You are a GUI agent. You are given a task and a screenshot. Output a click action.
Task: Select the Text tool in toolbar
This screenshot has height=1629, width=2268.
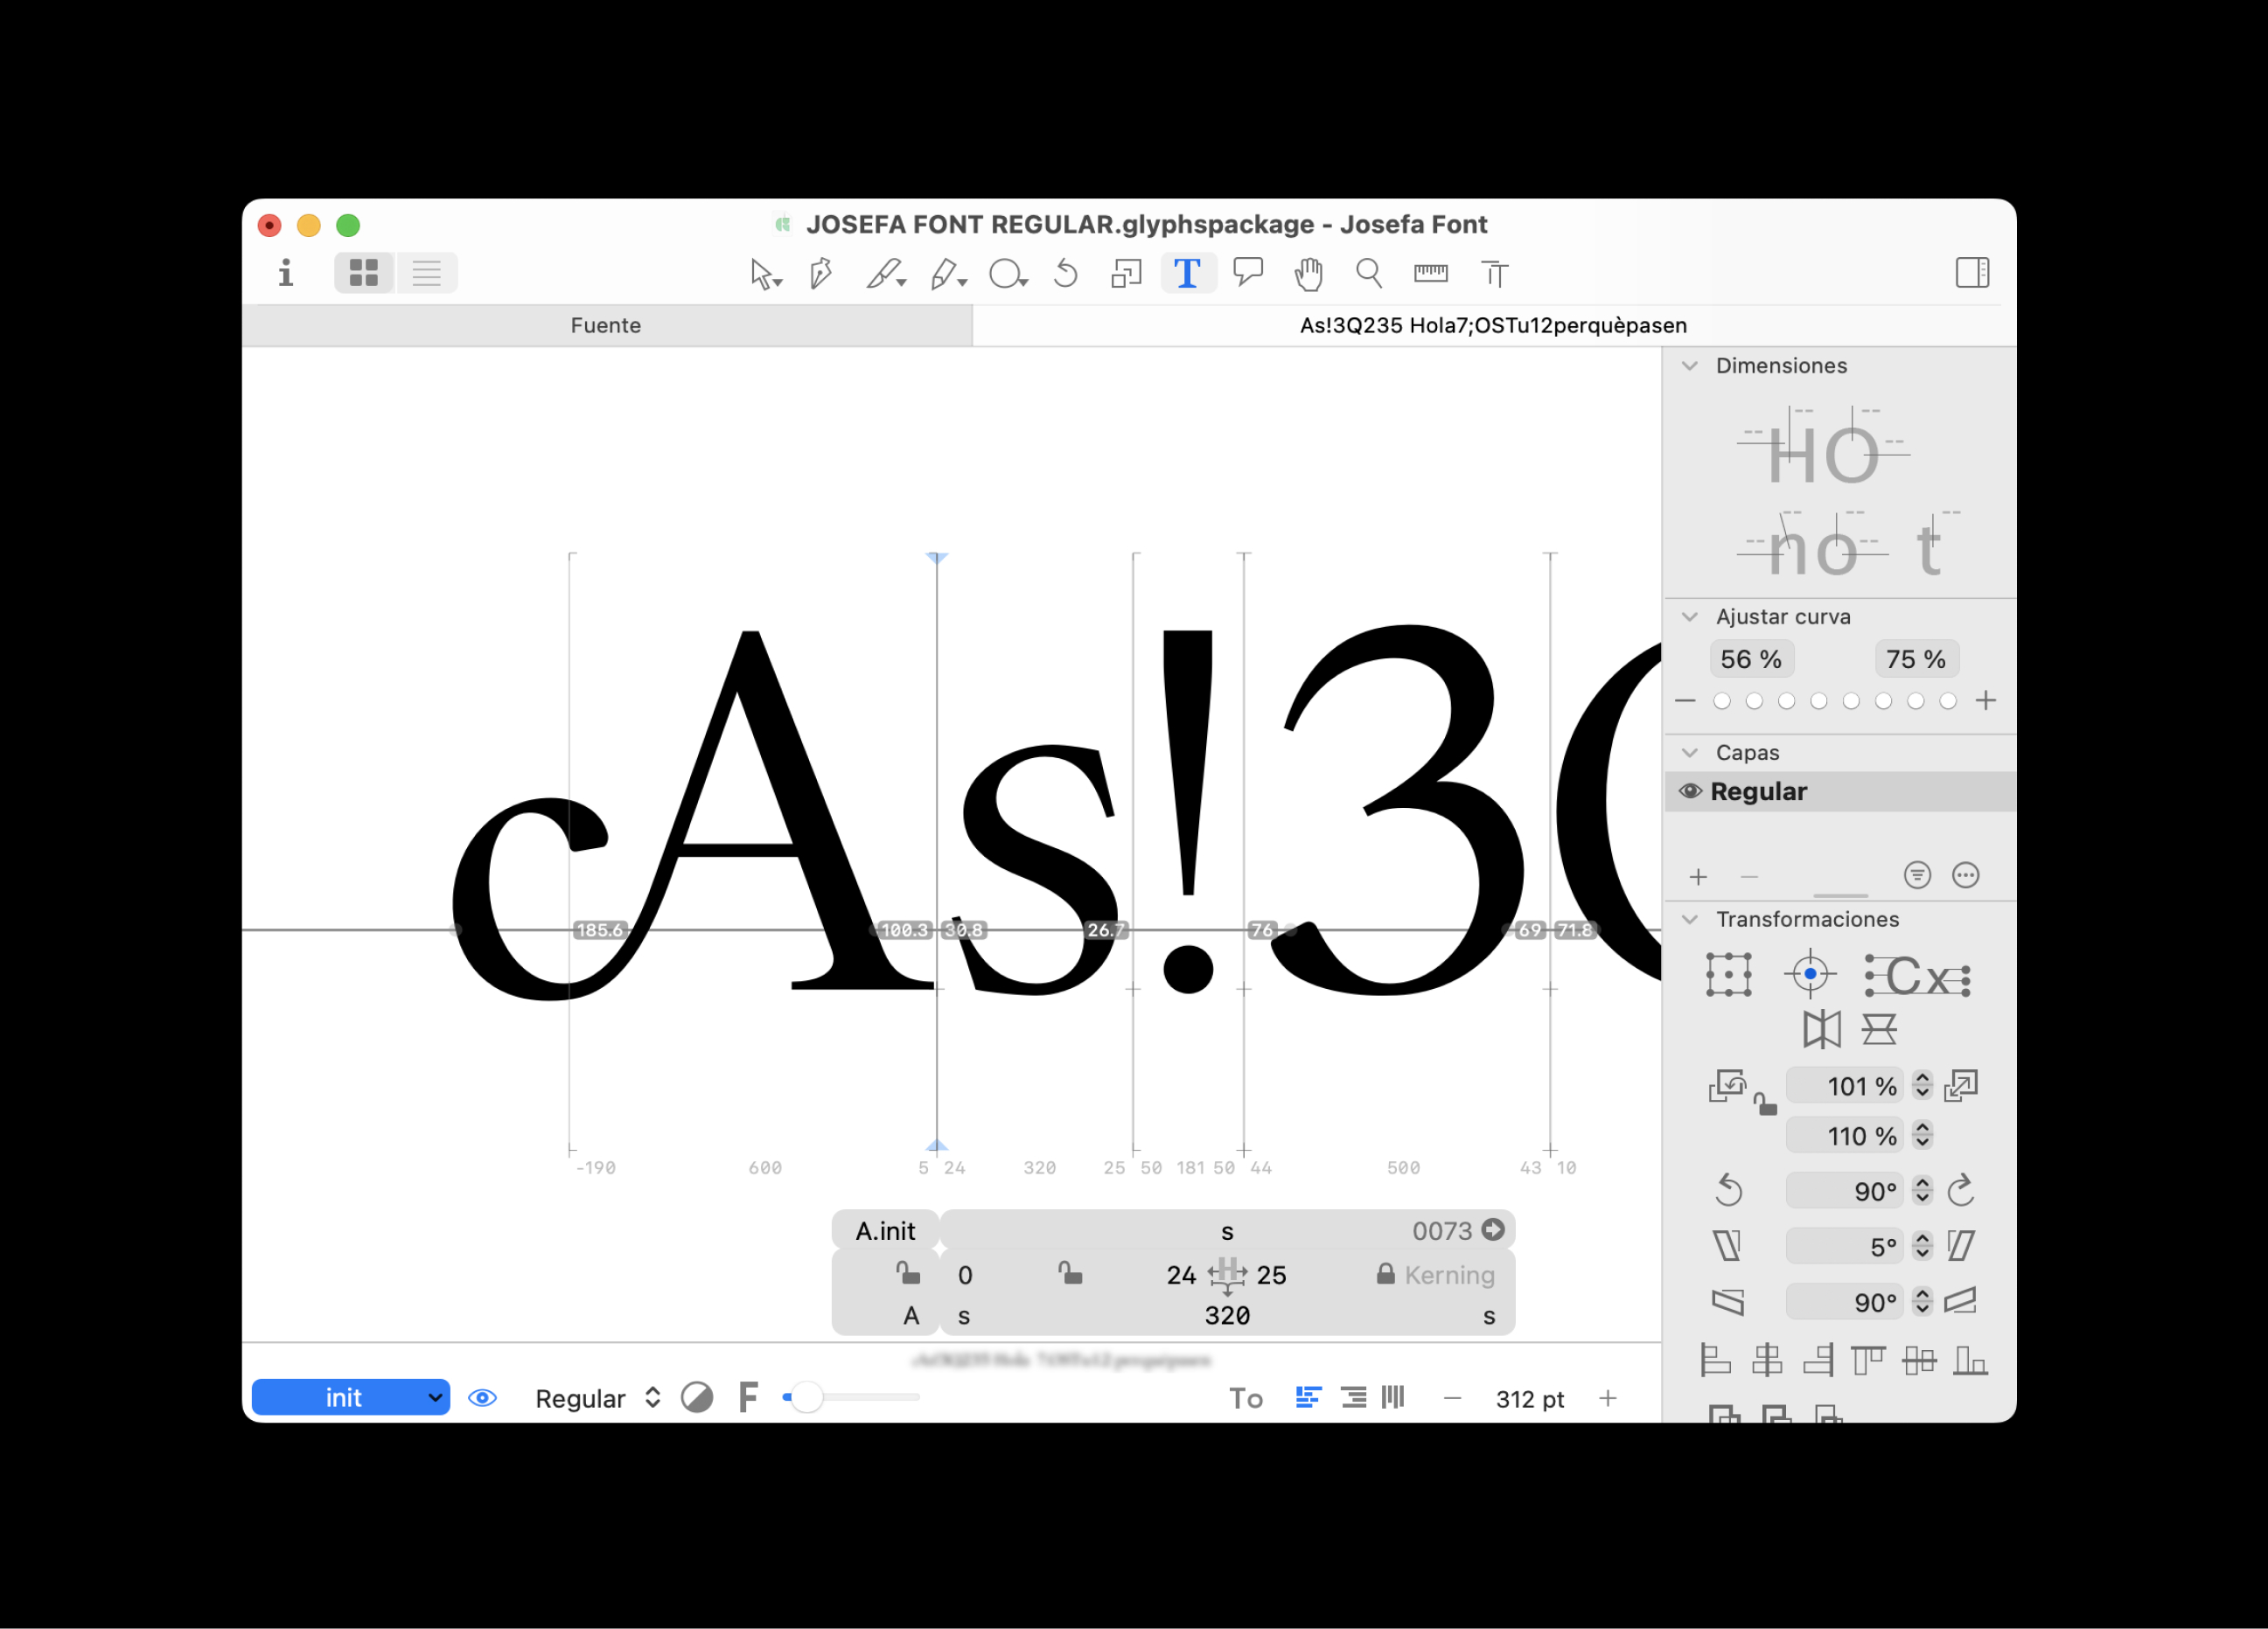coord(1187,273)
